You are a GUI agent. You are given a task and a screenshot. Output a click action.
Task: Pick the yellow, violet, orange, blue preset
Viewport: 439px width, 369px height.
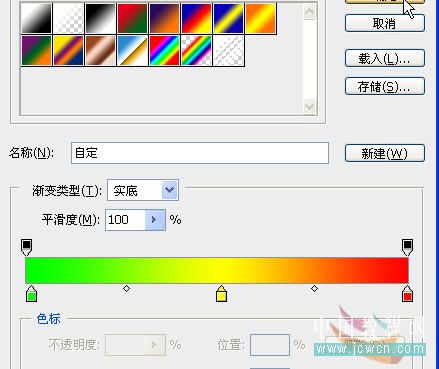[68, 51]
